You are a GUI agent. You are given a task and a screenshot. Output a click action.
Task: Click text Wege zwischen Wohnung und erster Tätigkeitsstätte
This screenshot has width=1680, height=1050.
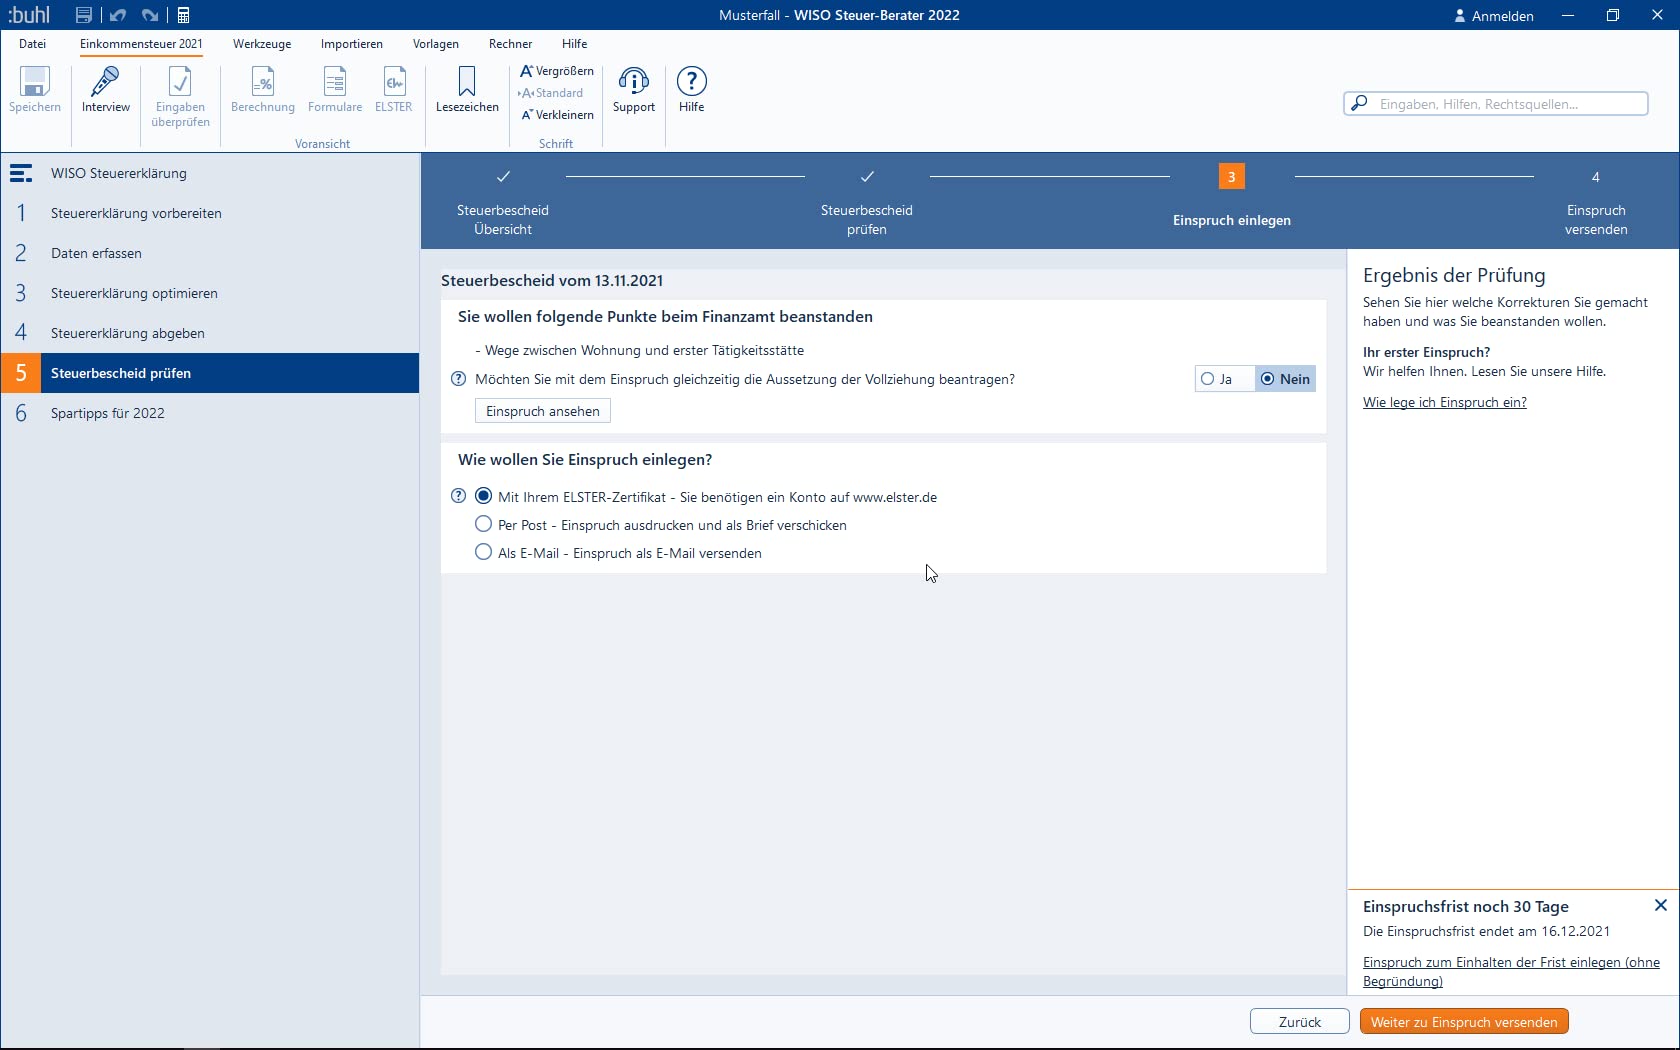645,350
